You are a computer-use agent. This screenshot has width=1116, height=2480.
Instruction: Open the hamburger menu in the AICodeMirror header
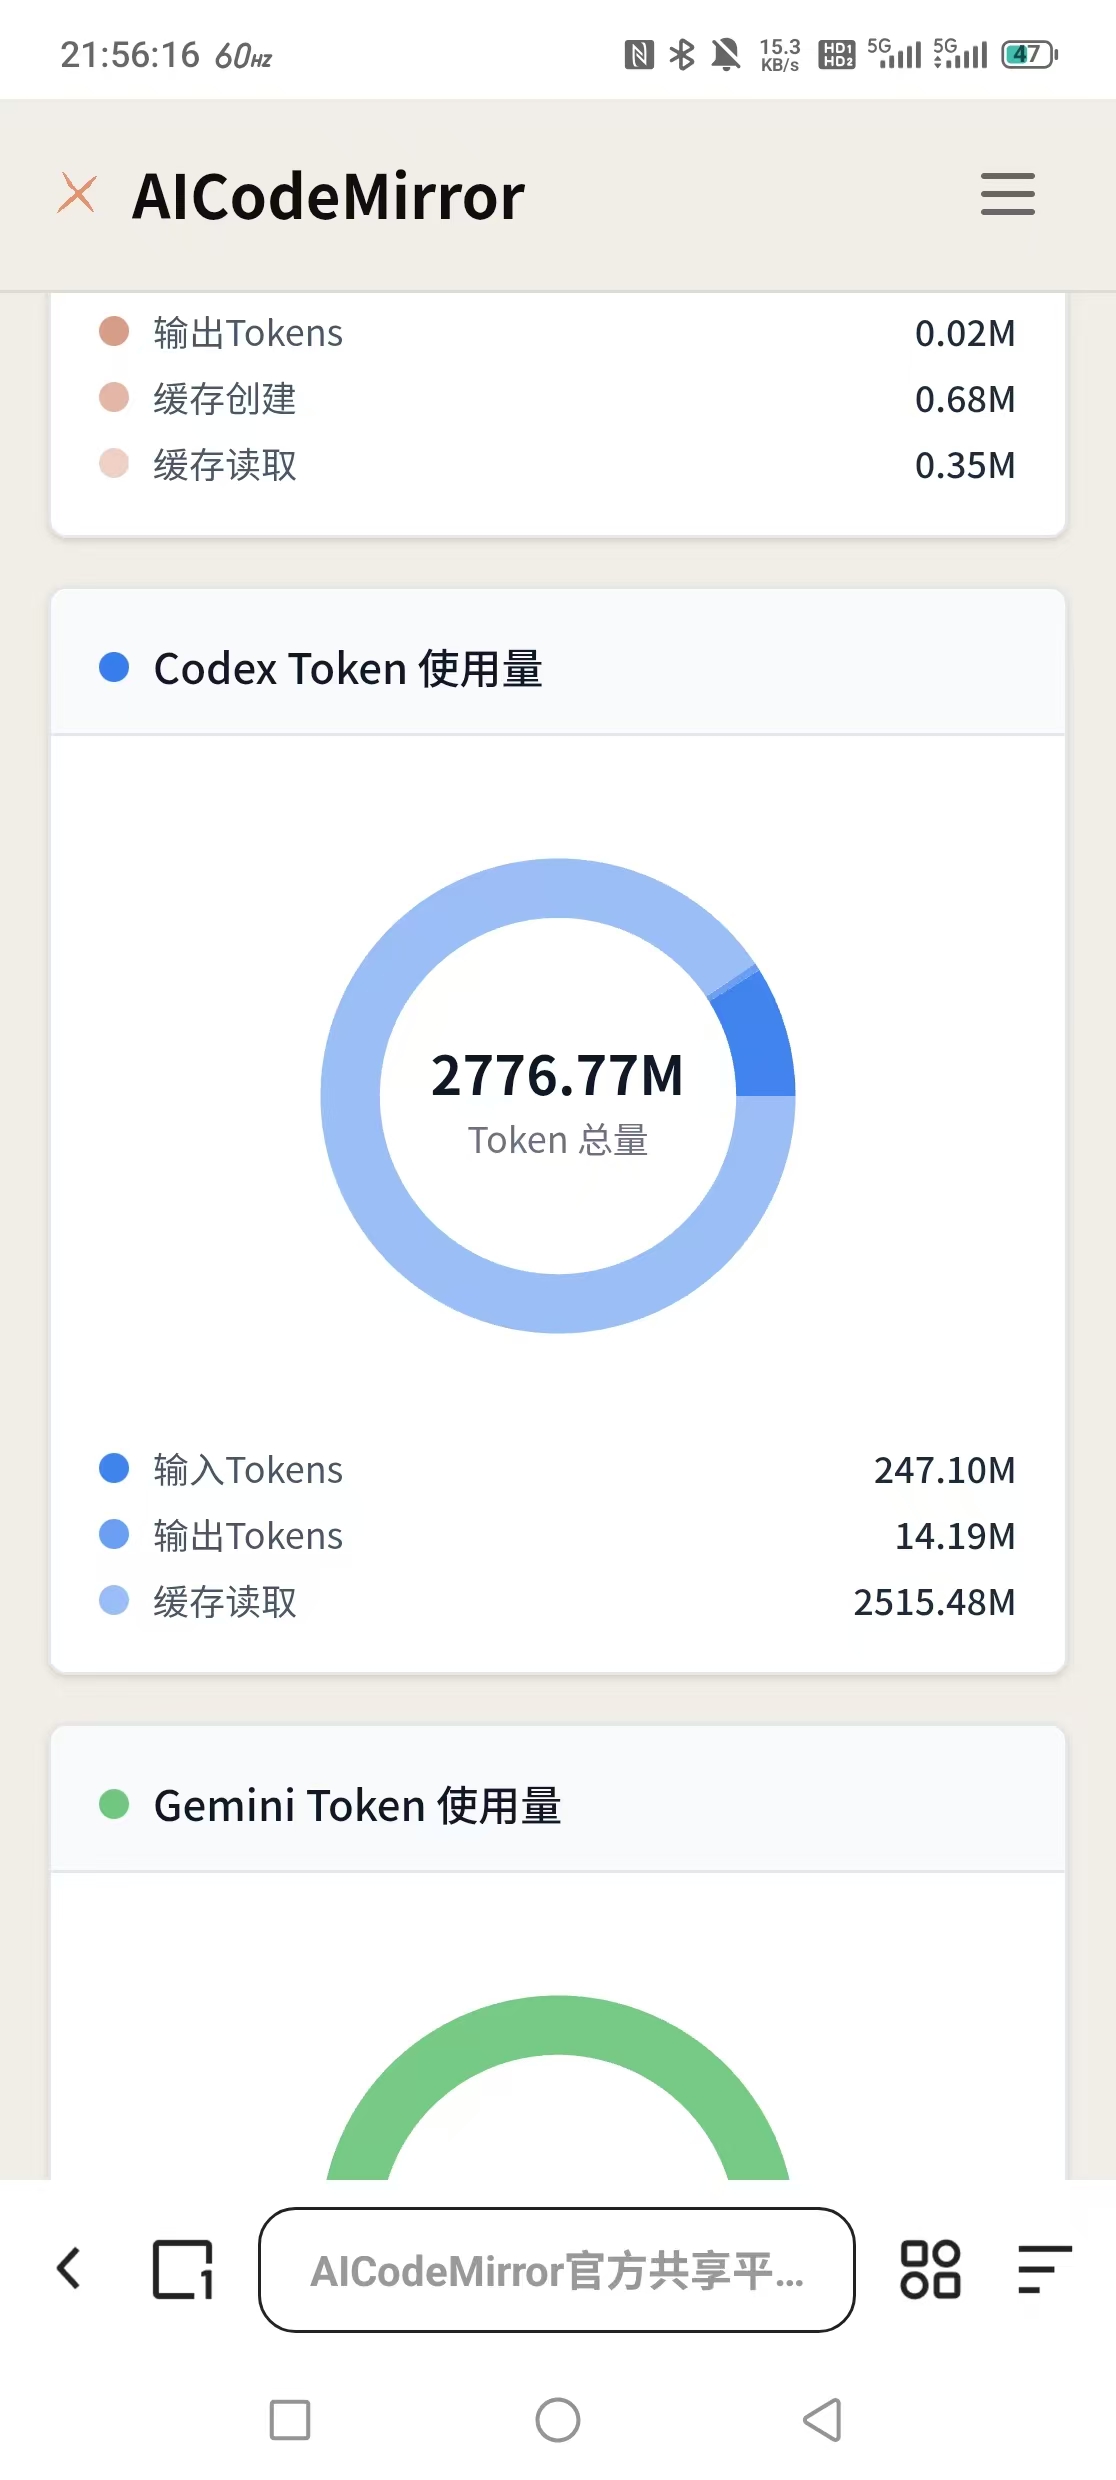tap(1007, 194)
